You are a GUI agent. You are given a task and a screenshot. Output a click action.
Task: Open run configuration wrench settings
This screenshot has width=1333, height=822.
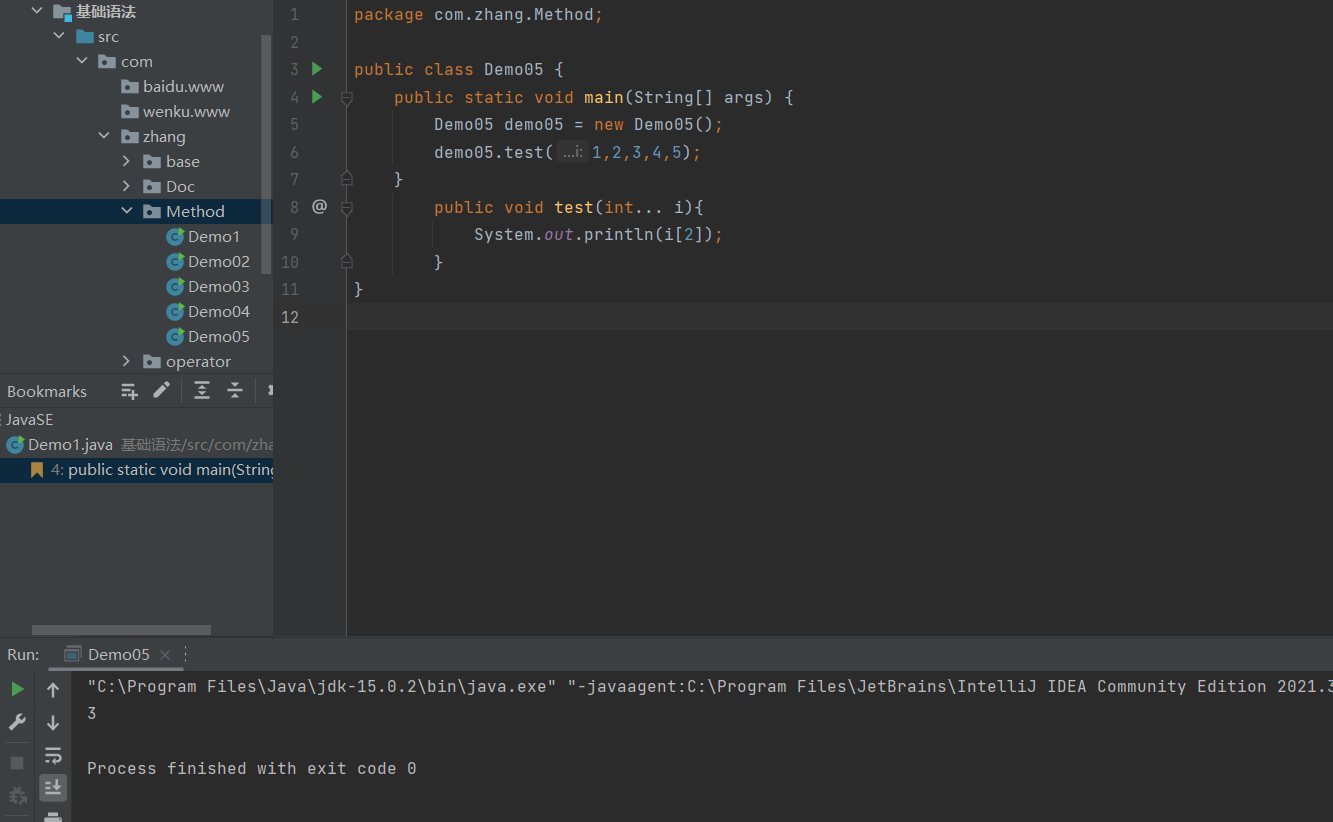click(x=17, y=722)
